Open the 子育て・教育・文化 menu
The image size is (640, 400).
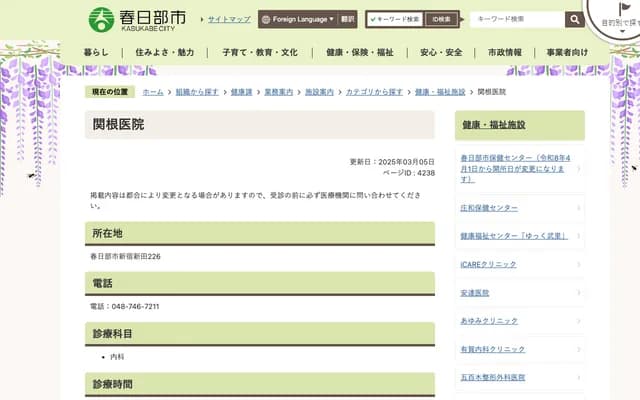coord(259,52)
